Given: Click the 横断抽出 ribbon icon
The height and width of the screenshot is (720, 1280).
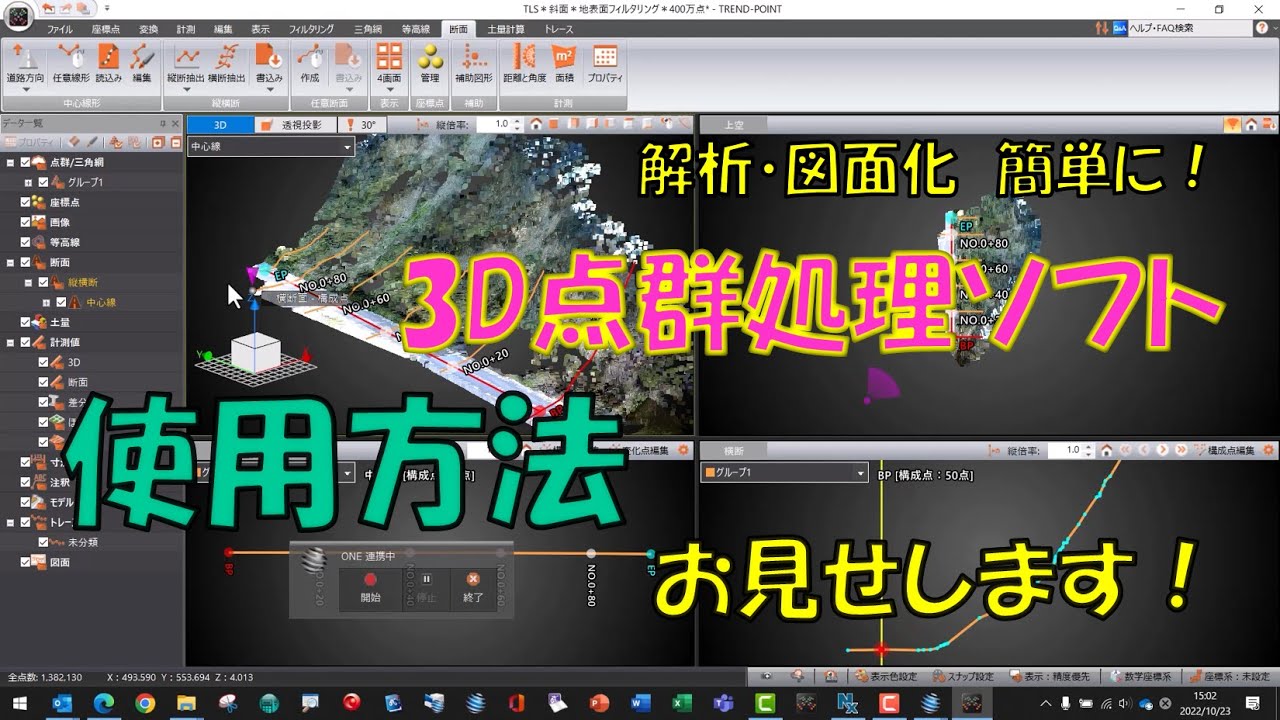Looking at the screenshot, I should (227, 63).
